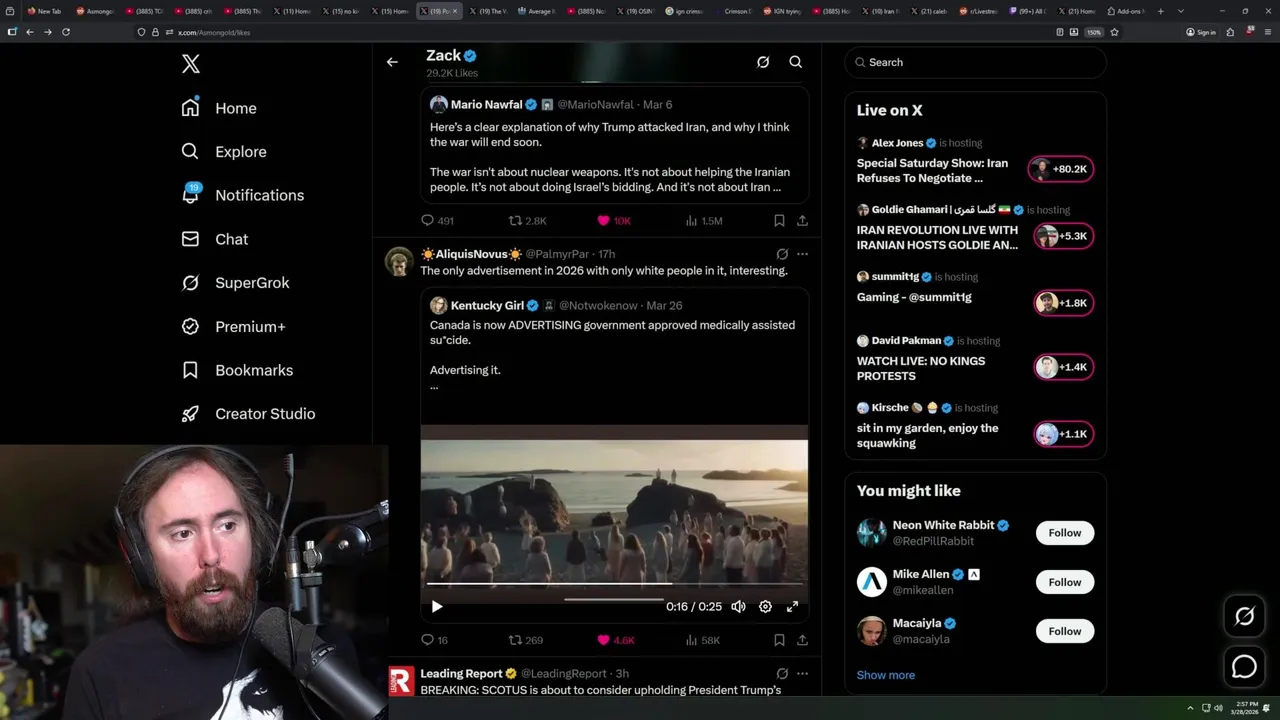Screen dimensions: 1280x720
Task: View the 58K views analytics icon
Action: [702, 640]
